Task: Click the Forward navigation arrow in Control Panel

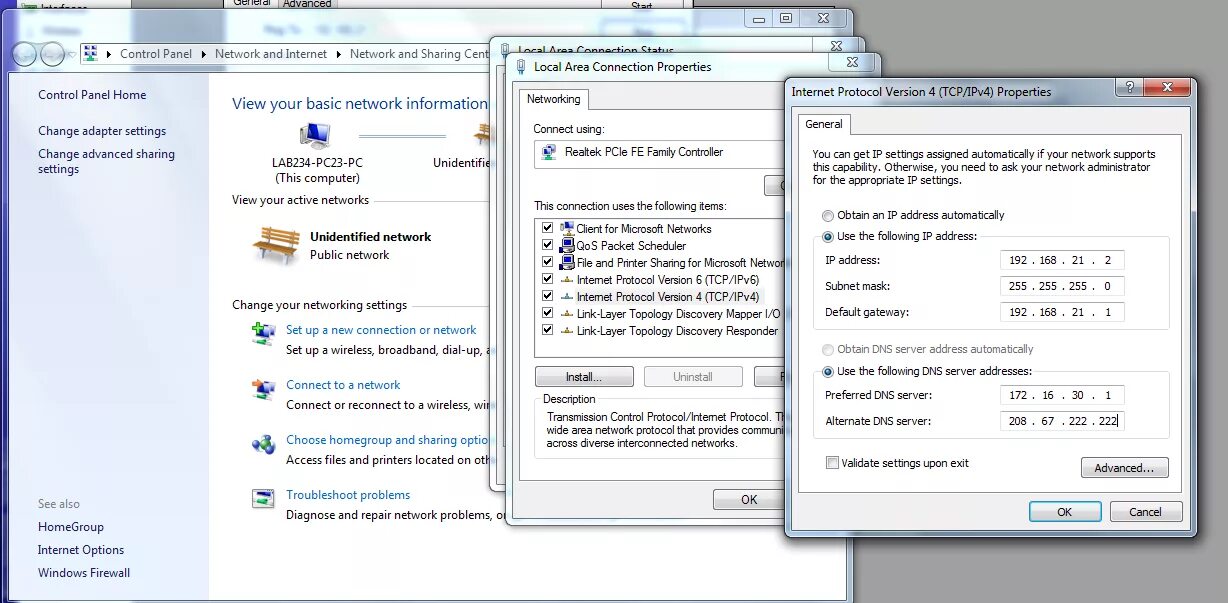Action: click(x=53, y=54)
